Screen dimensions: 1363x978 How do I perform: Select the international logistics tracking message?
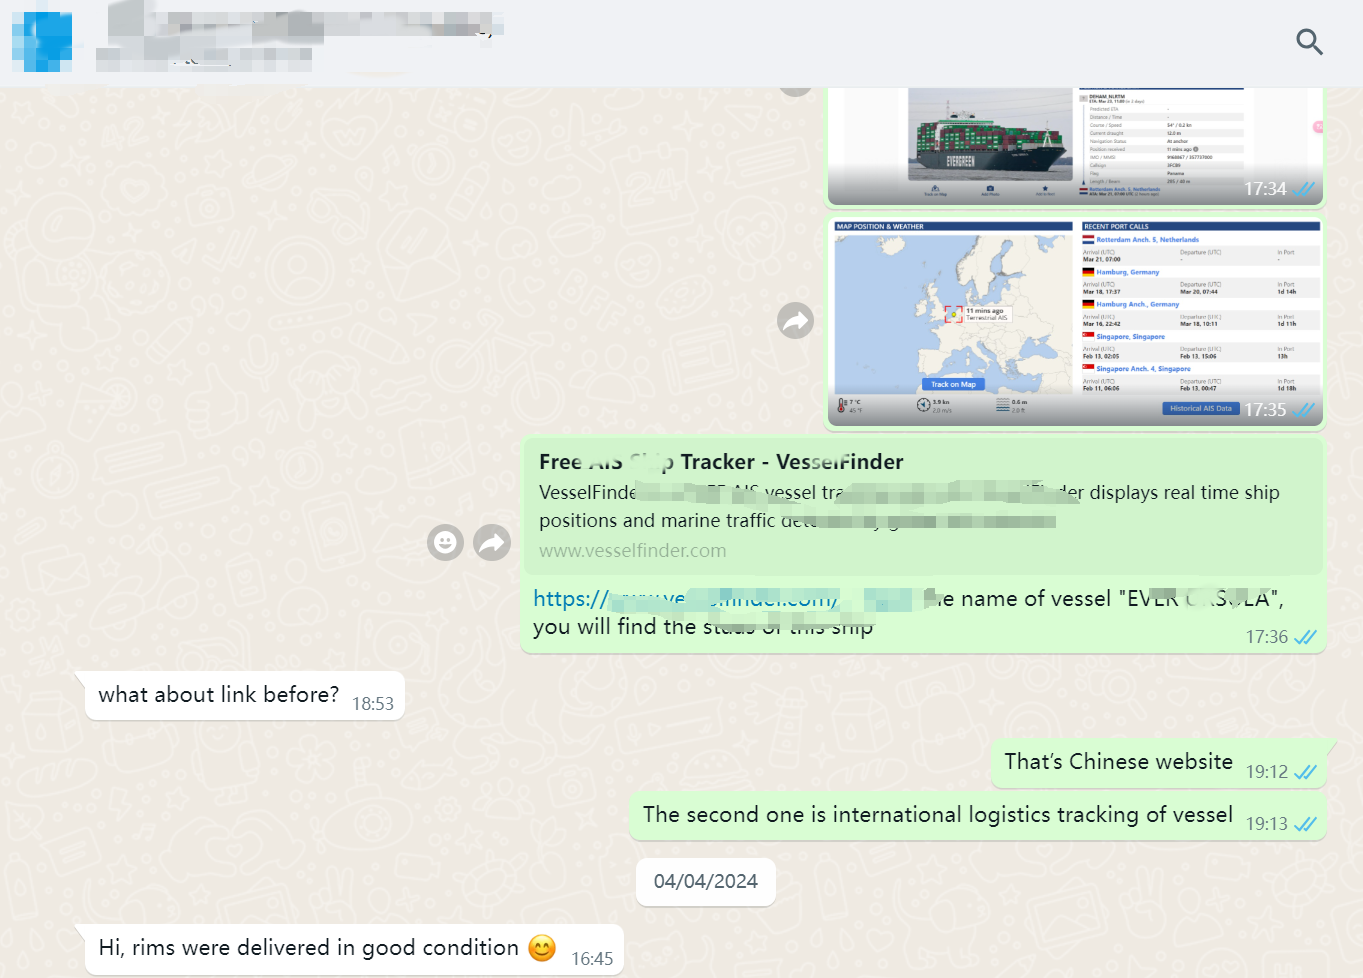[937, 815]
